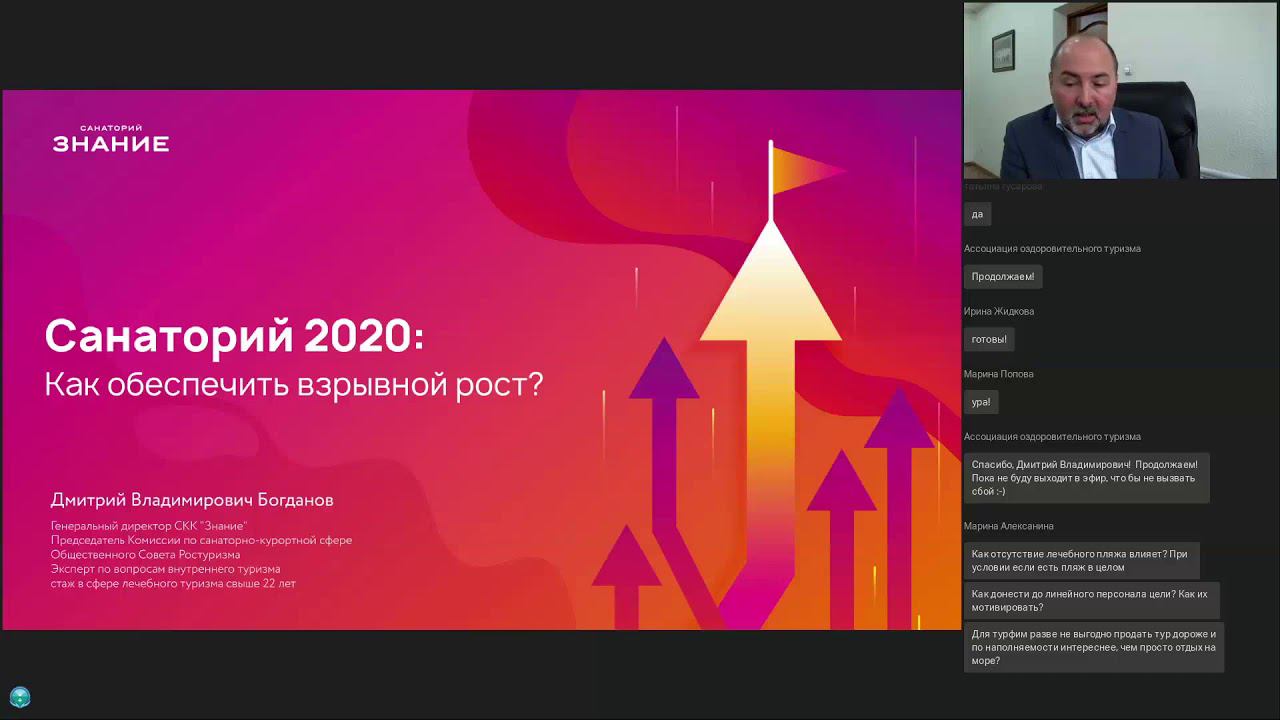
Task: Select the chat message "да"
Action: (977, 214)
